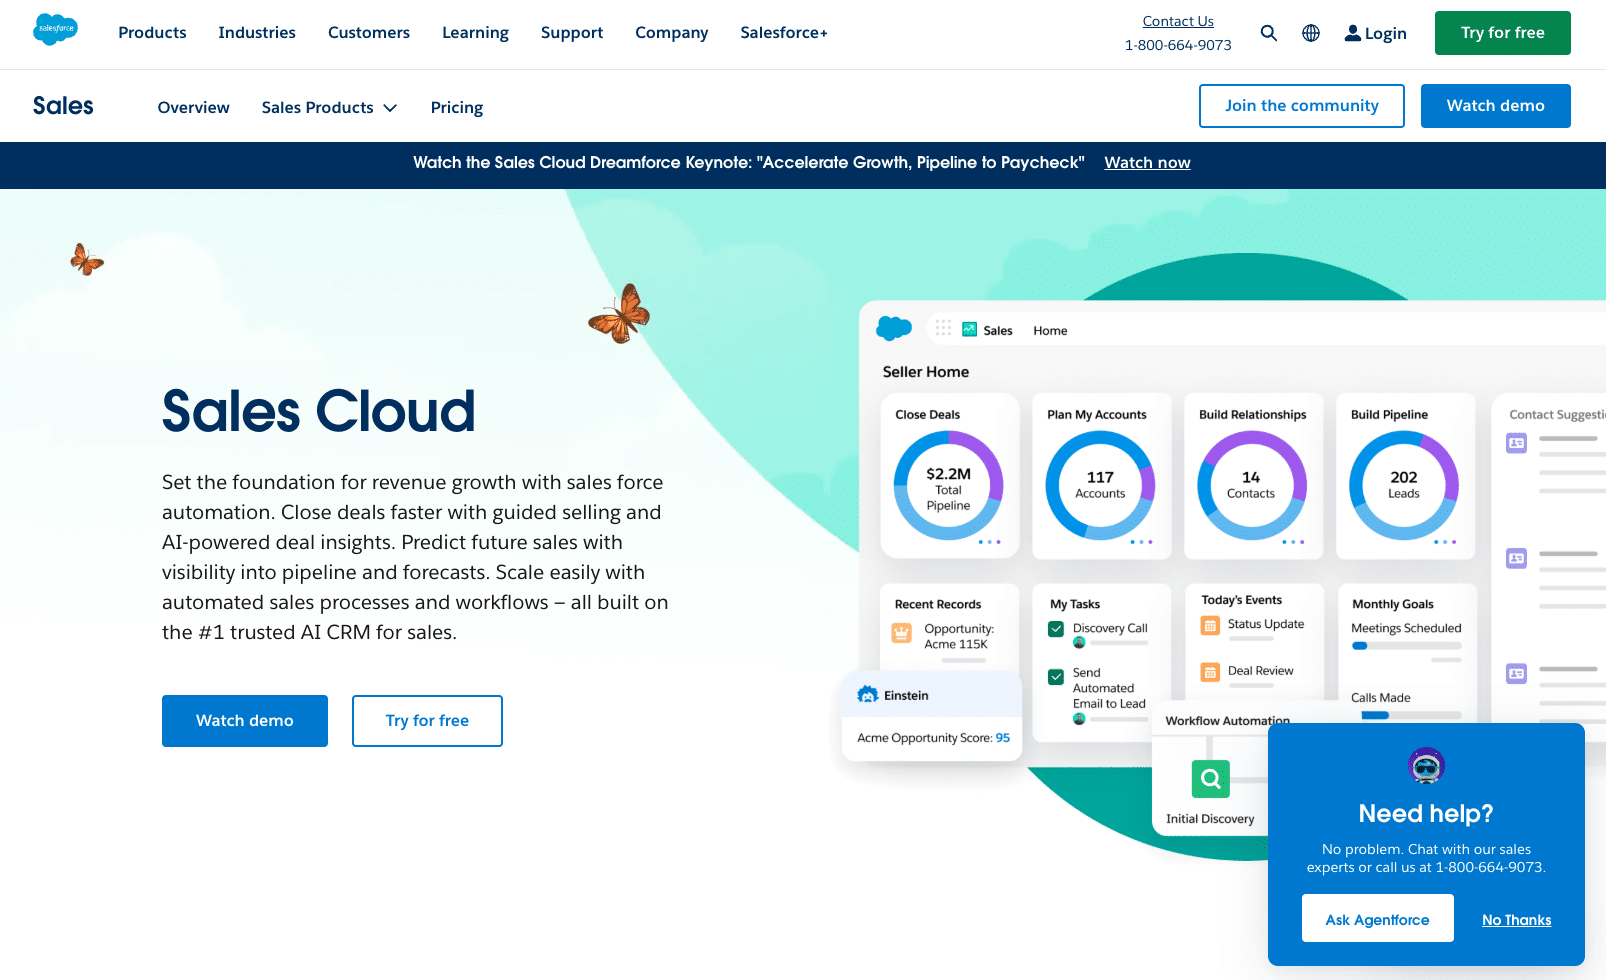
Task: Click the My Tasks heading
Action: tap(1075, 604)
